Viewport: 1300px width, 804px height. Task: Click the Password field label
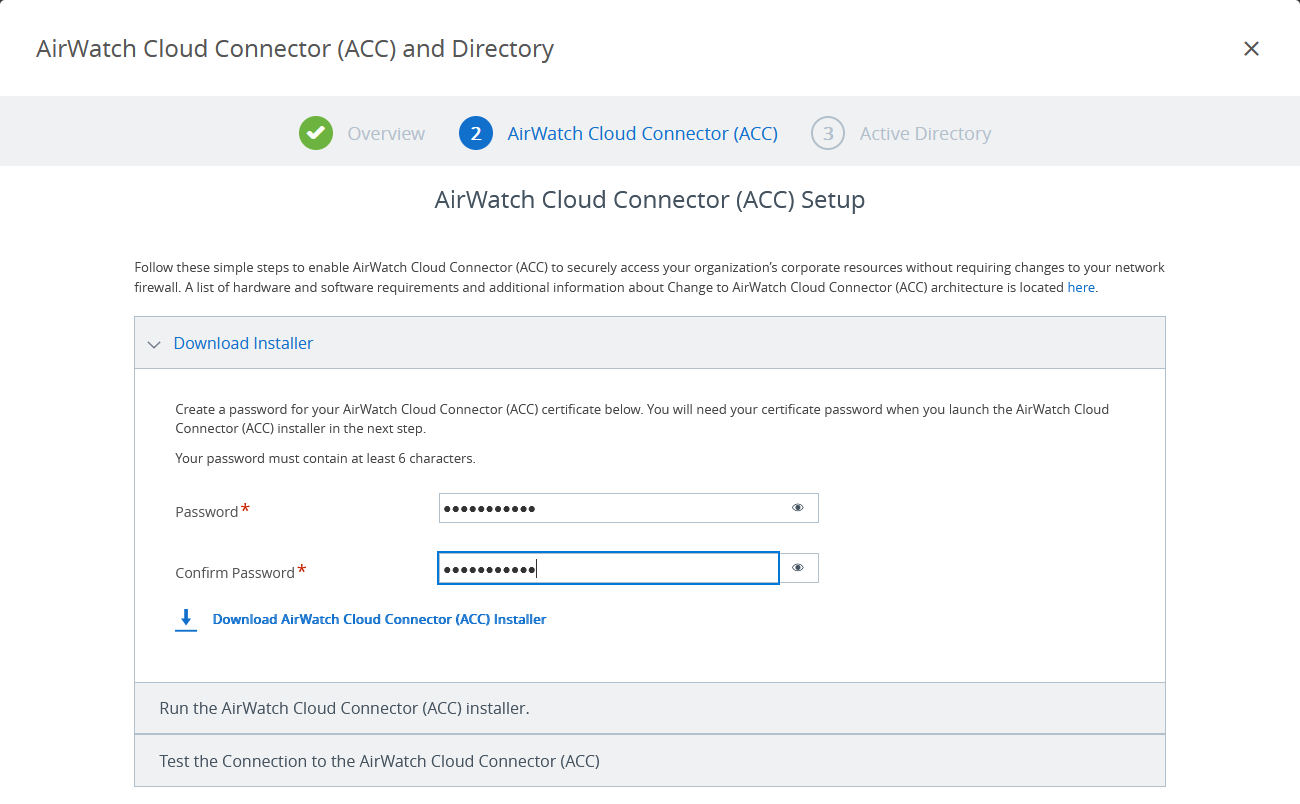[x=207, y=512]
